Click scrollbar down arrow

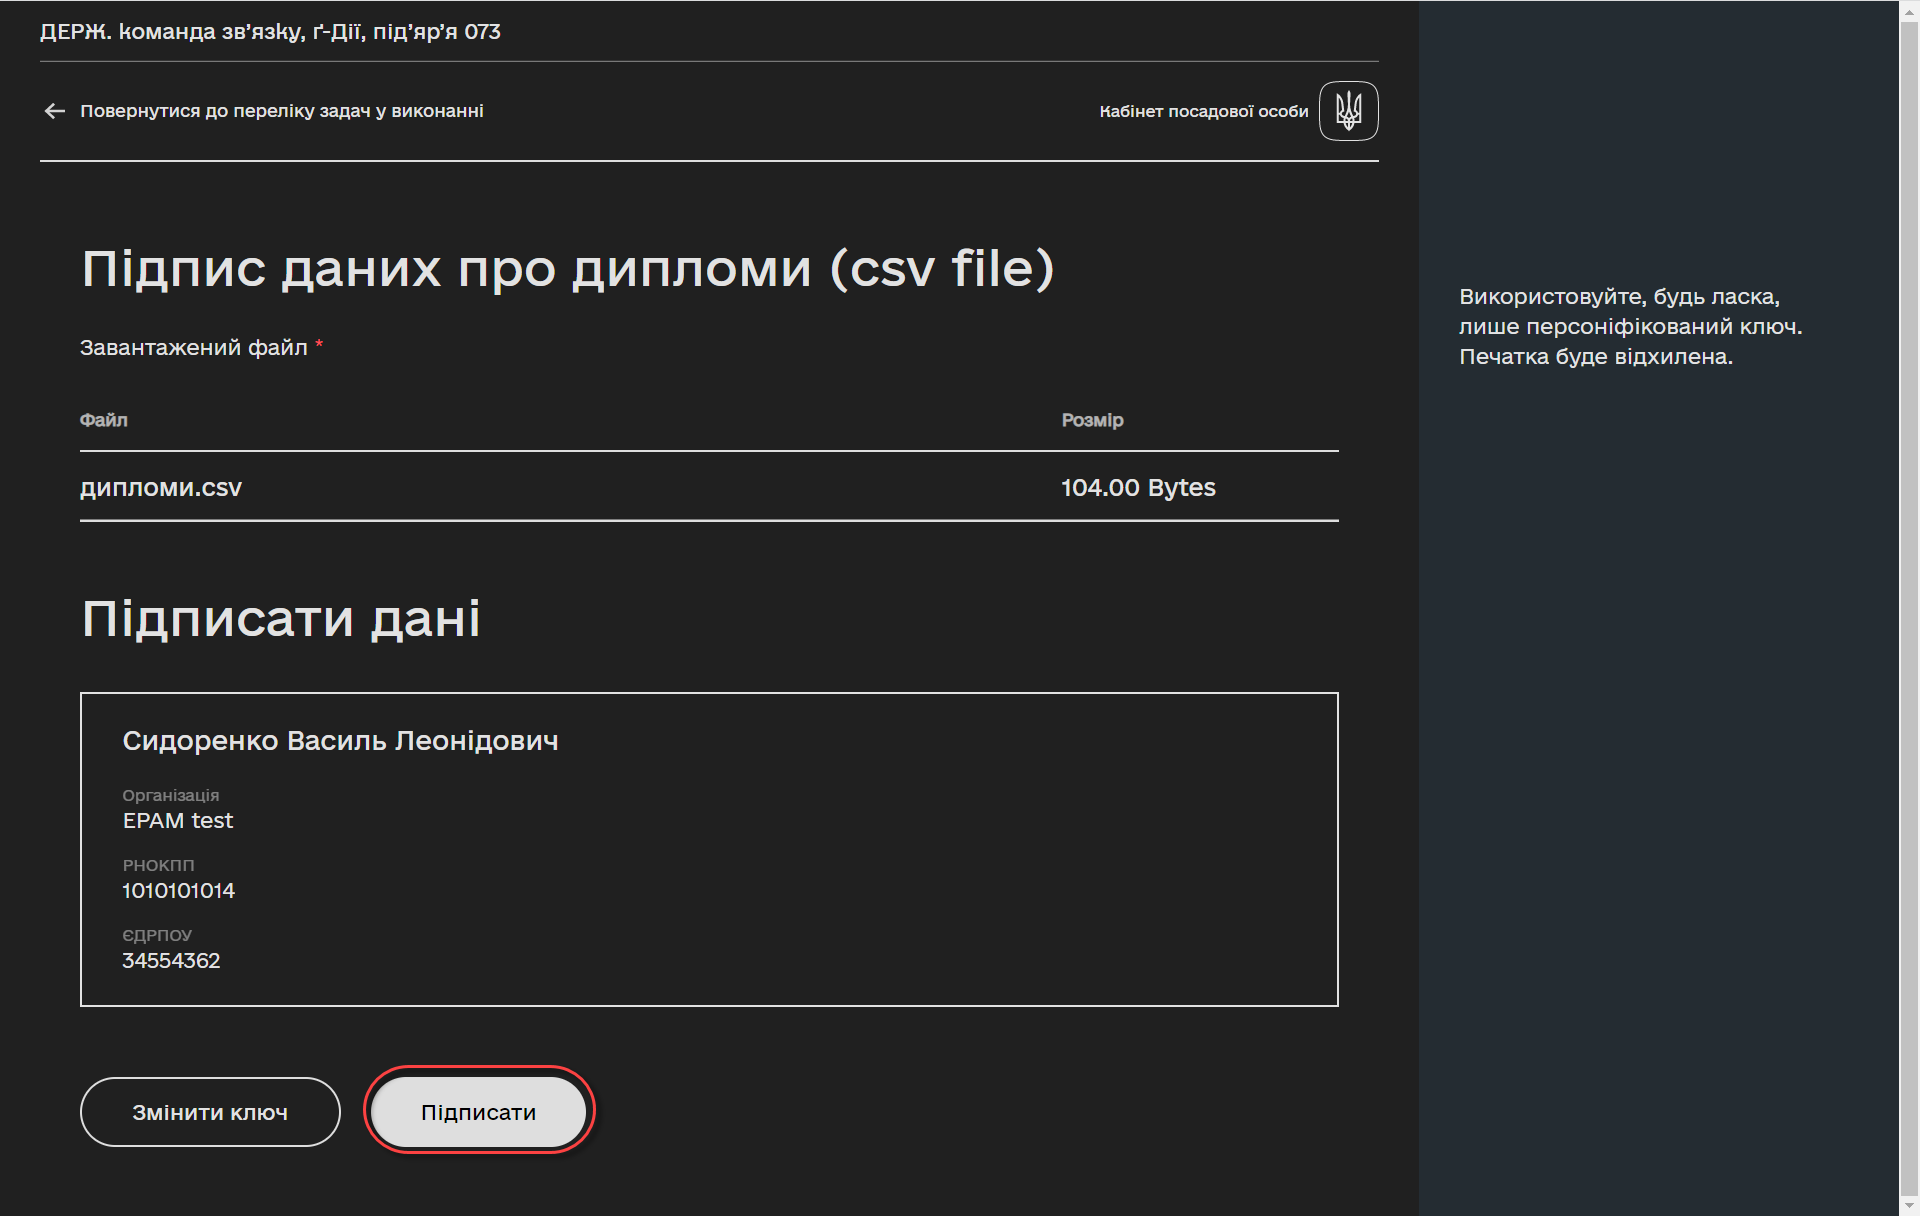[x=1909, y=1206]
